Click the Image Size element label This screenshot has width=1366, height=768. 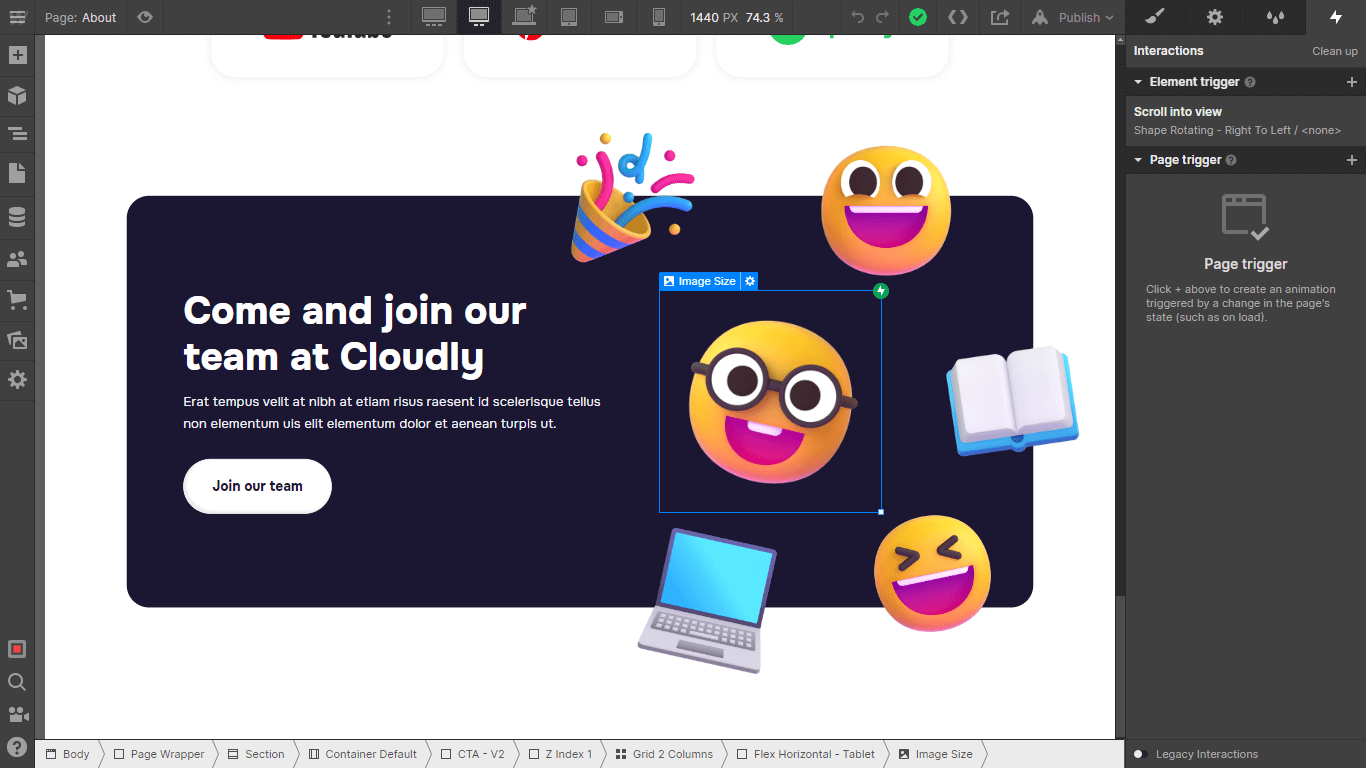[x=700, y=281]
